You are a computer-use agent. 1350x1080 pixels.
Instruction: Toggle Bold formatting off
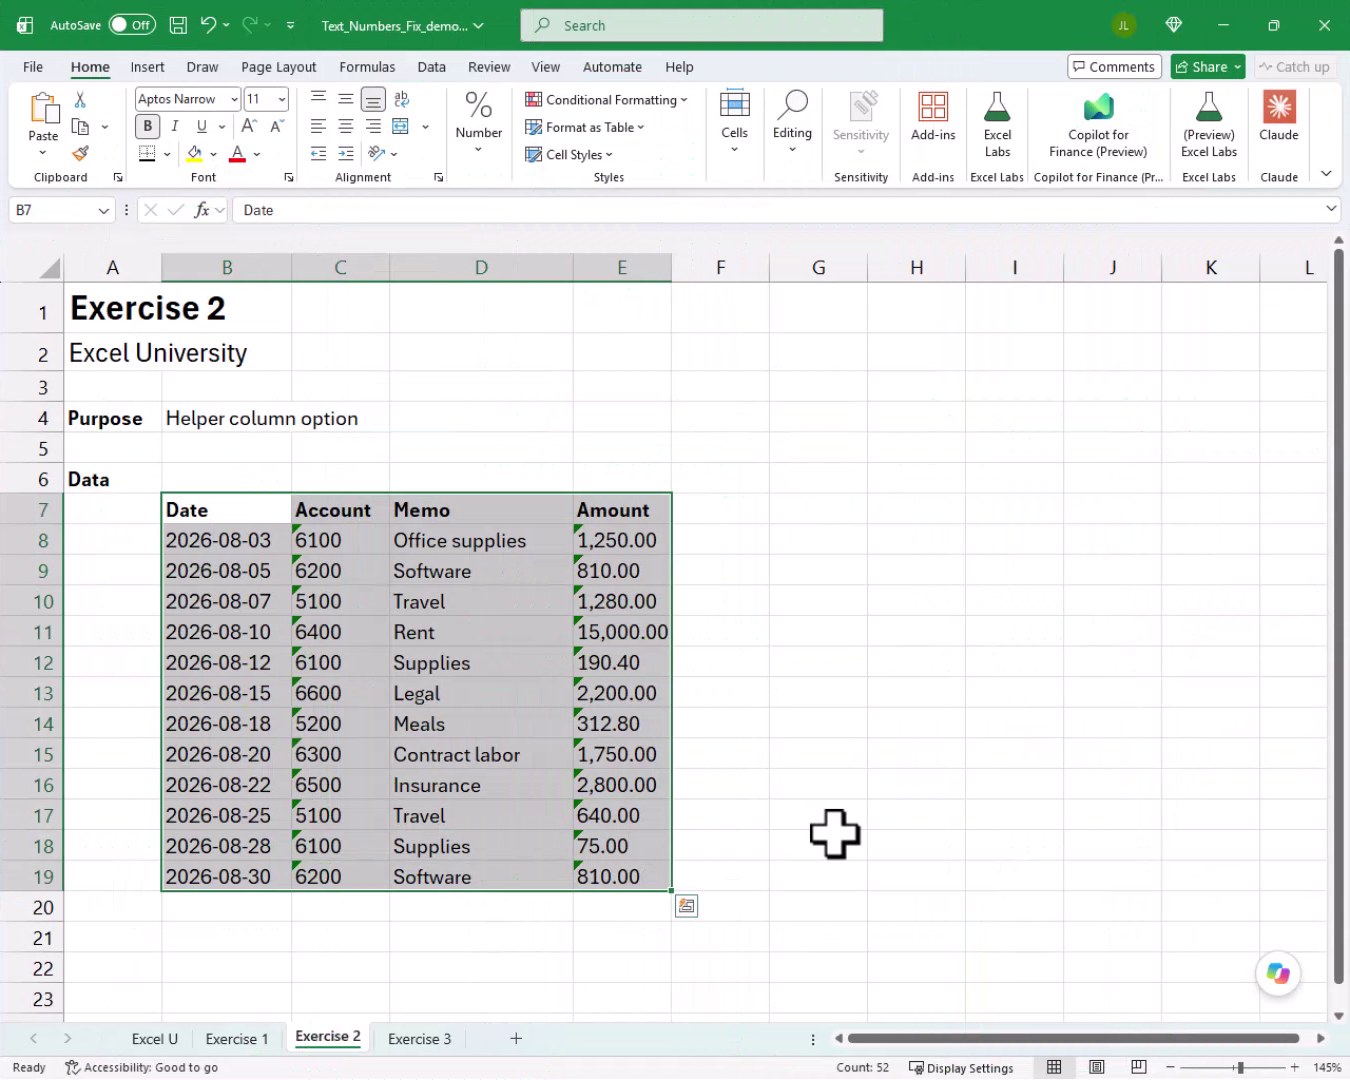tap(148, 126)
